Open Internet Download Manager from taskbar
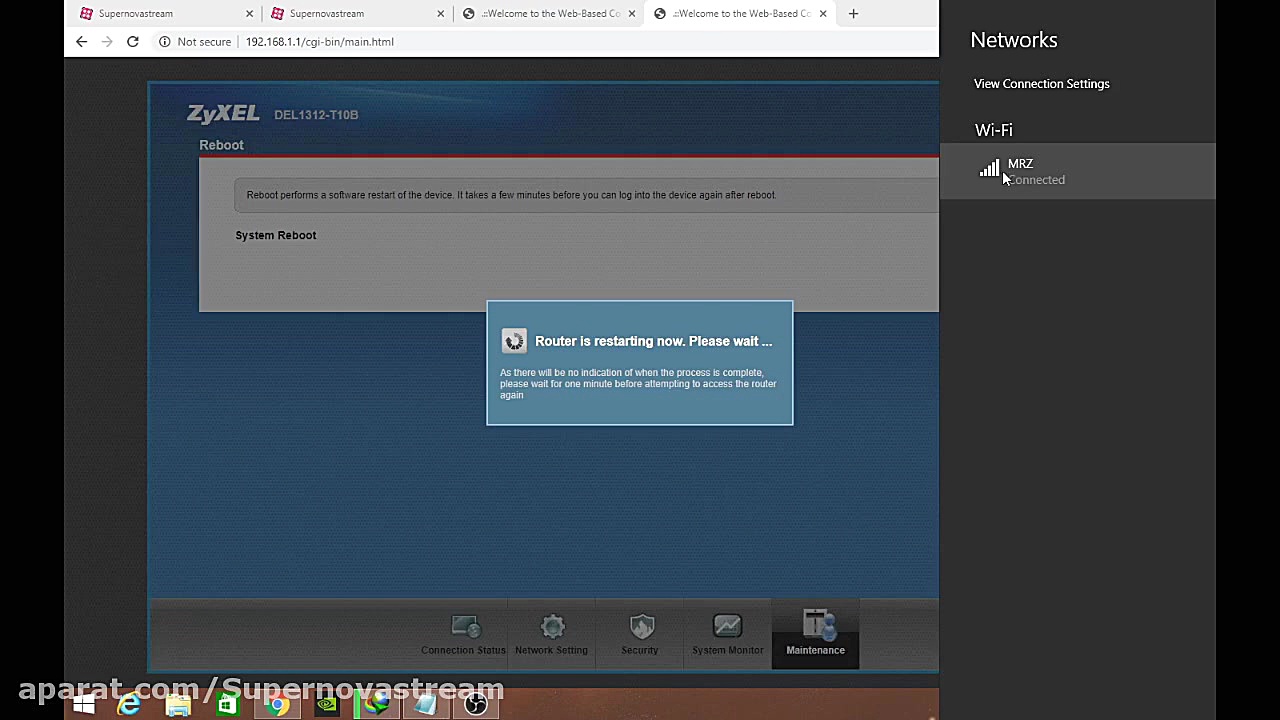This screenshot has height=720, width=1280. [376, 705]
